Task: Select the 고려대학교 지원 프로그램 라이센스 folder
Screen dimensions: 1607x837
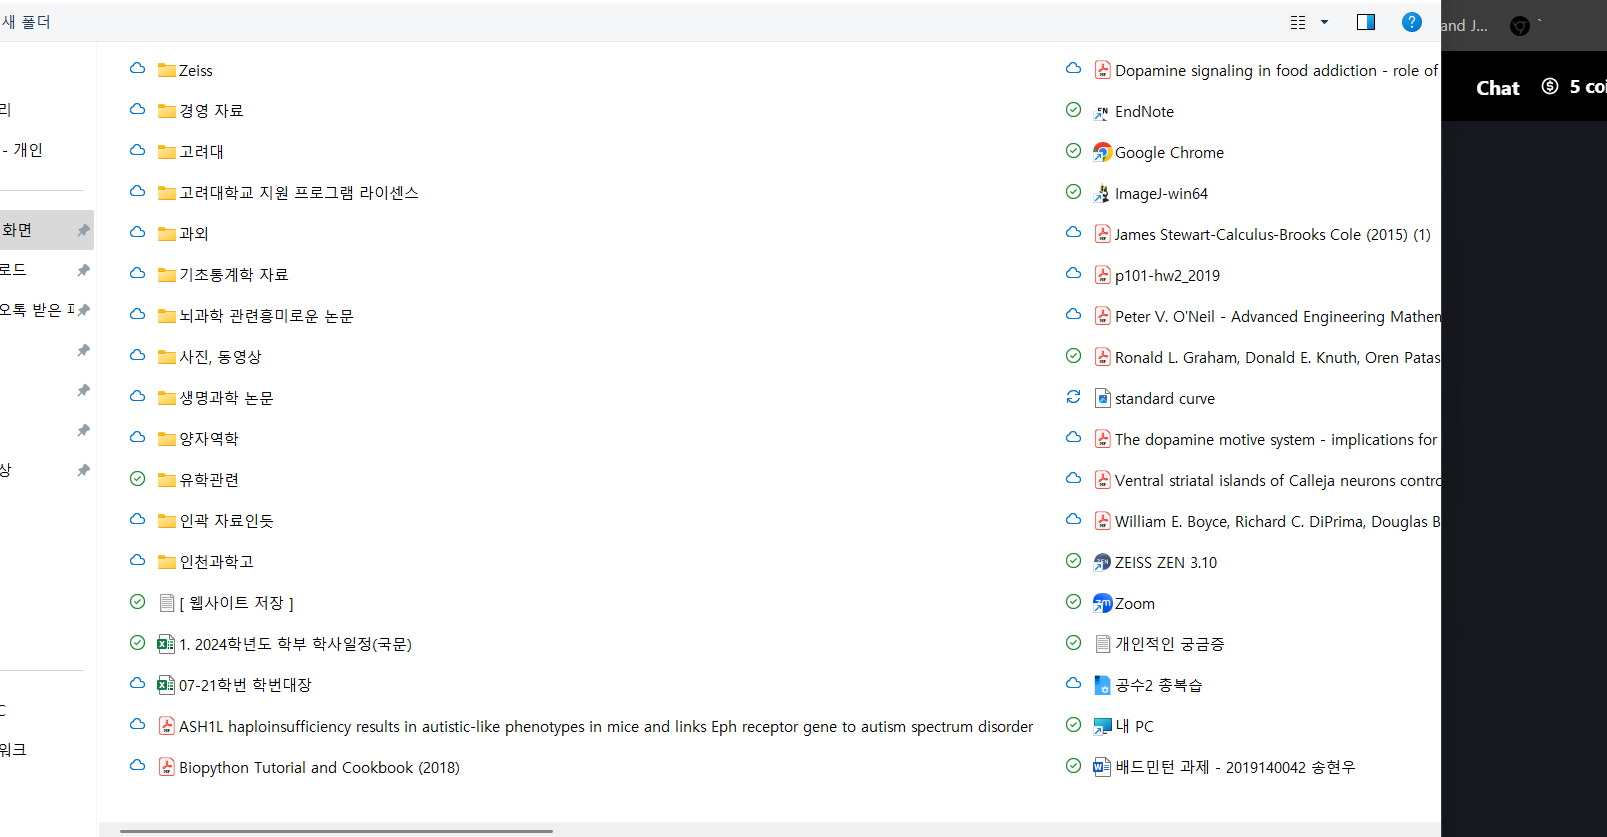Action: pos(298,193)
